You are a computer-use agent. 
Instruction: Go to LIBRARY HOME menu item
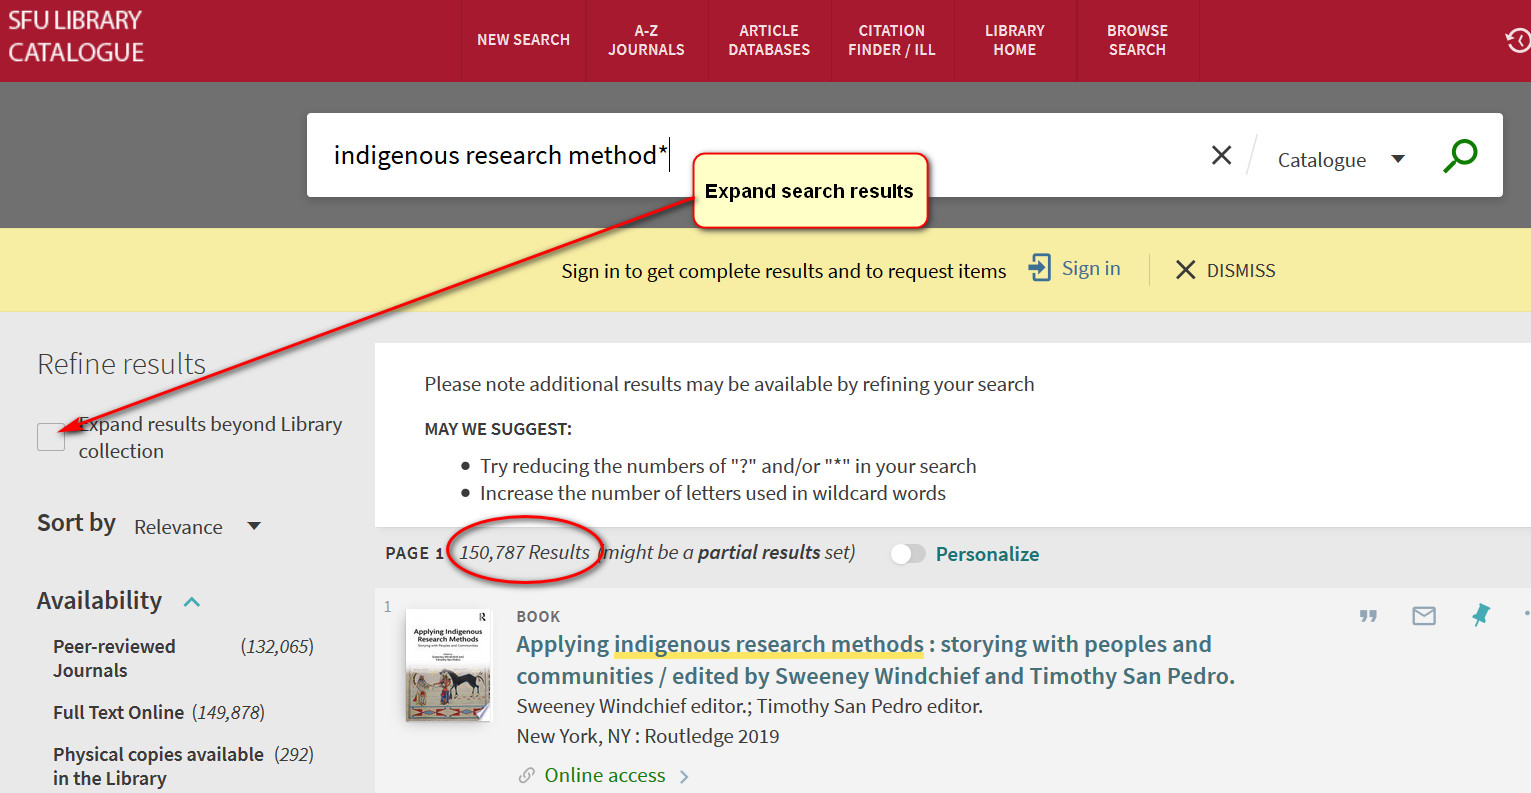tap(1014, 40)
